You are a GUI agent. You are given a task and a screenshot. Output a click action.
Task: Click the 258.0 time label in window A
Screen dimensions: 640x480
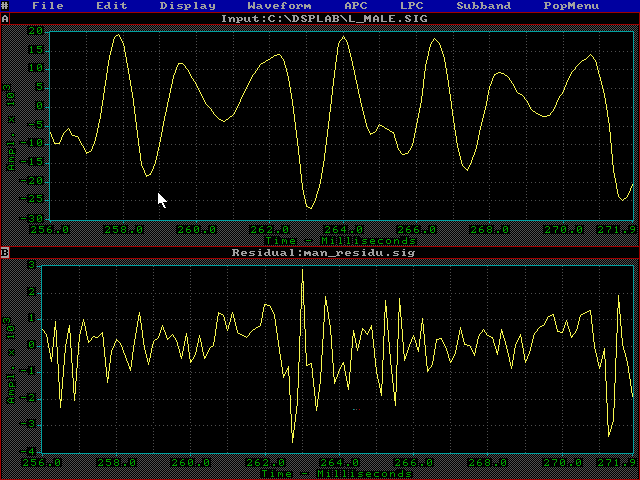coord(124,230)
